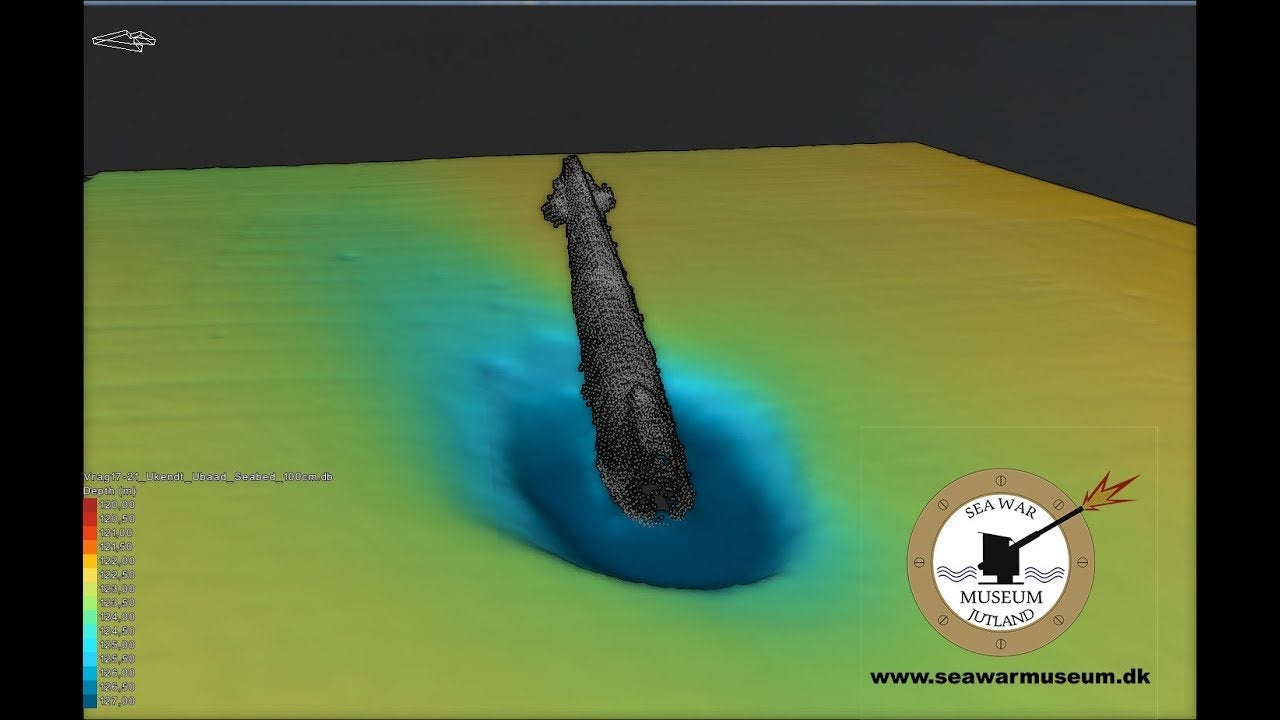Open the www.seawarmuseum.dk link
This screenshot has width=1280, height=720.
point(1009,677)
